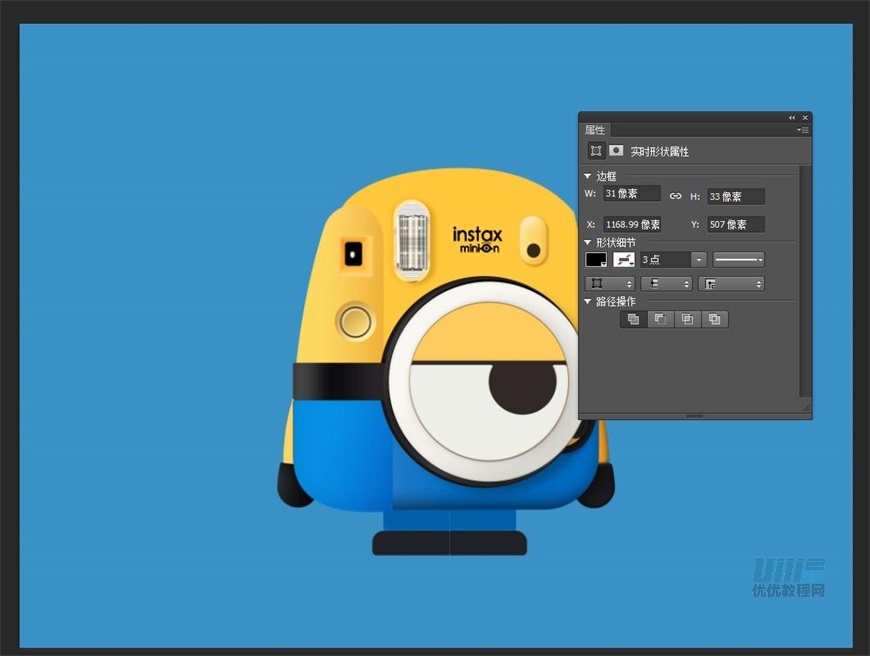Select the subtract front shape operation

659,319
